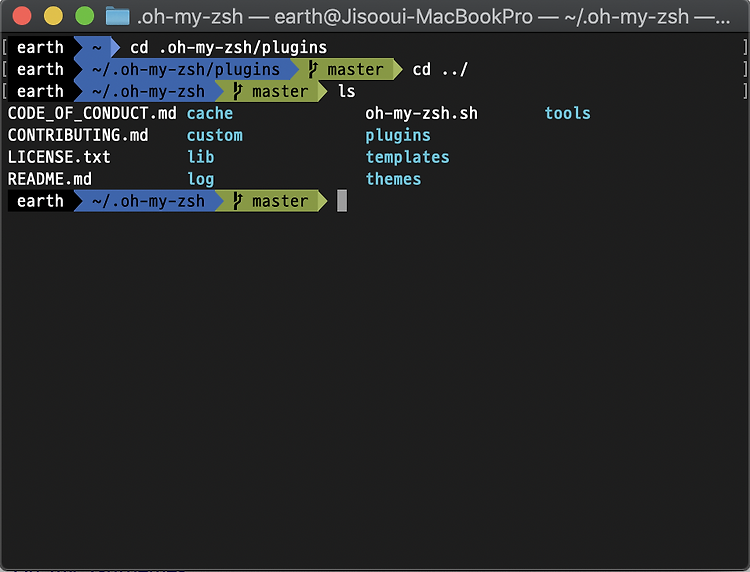Click the themes directory name
The height and width of the screenshot is (572, 750).
coord(393,179)
